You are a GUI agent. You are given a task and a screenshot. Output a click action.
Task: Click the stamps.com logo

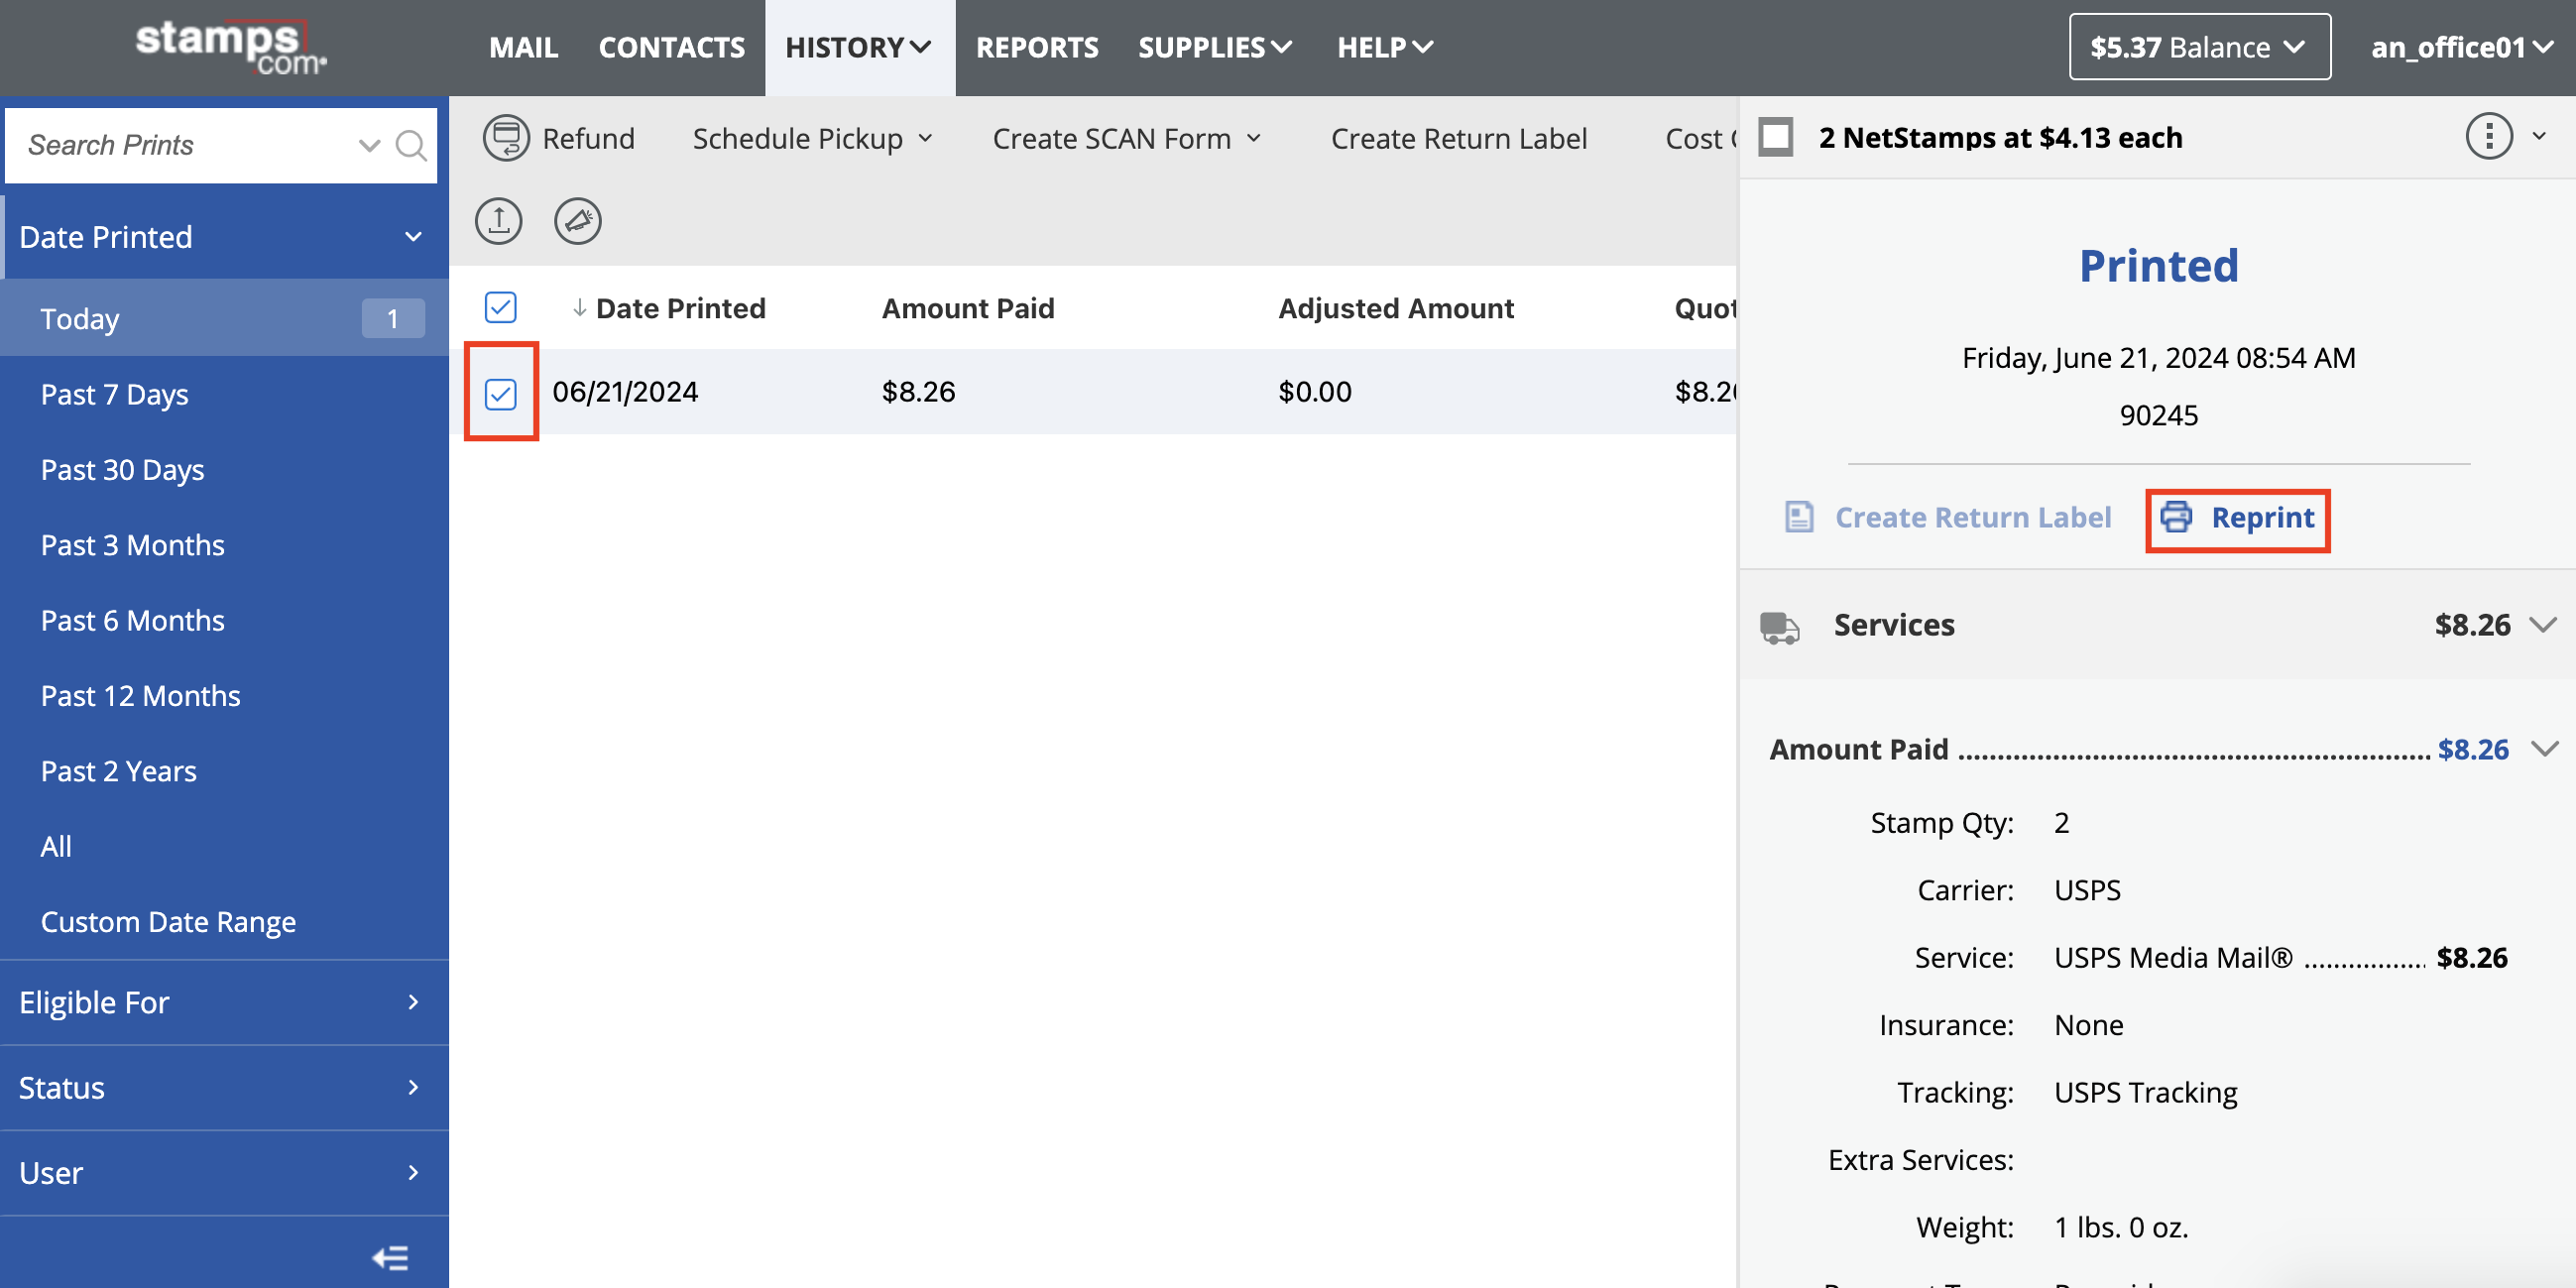pyautogui.click(x=231, y=47)
